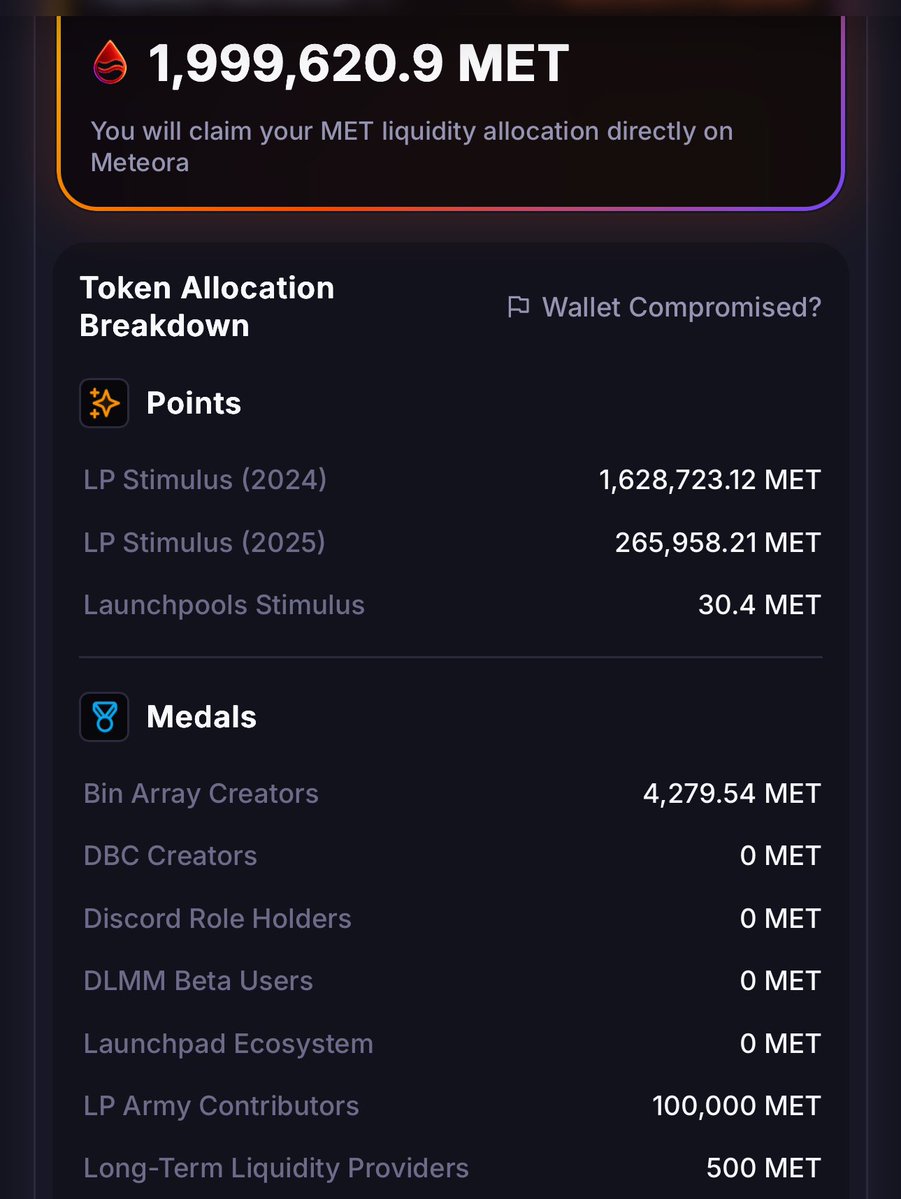901x1199 pixels.
Task: Select the 100,000 MET amount
Action: [736, 1106]
